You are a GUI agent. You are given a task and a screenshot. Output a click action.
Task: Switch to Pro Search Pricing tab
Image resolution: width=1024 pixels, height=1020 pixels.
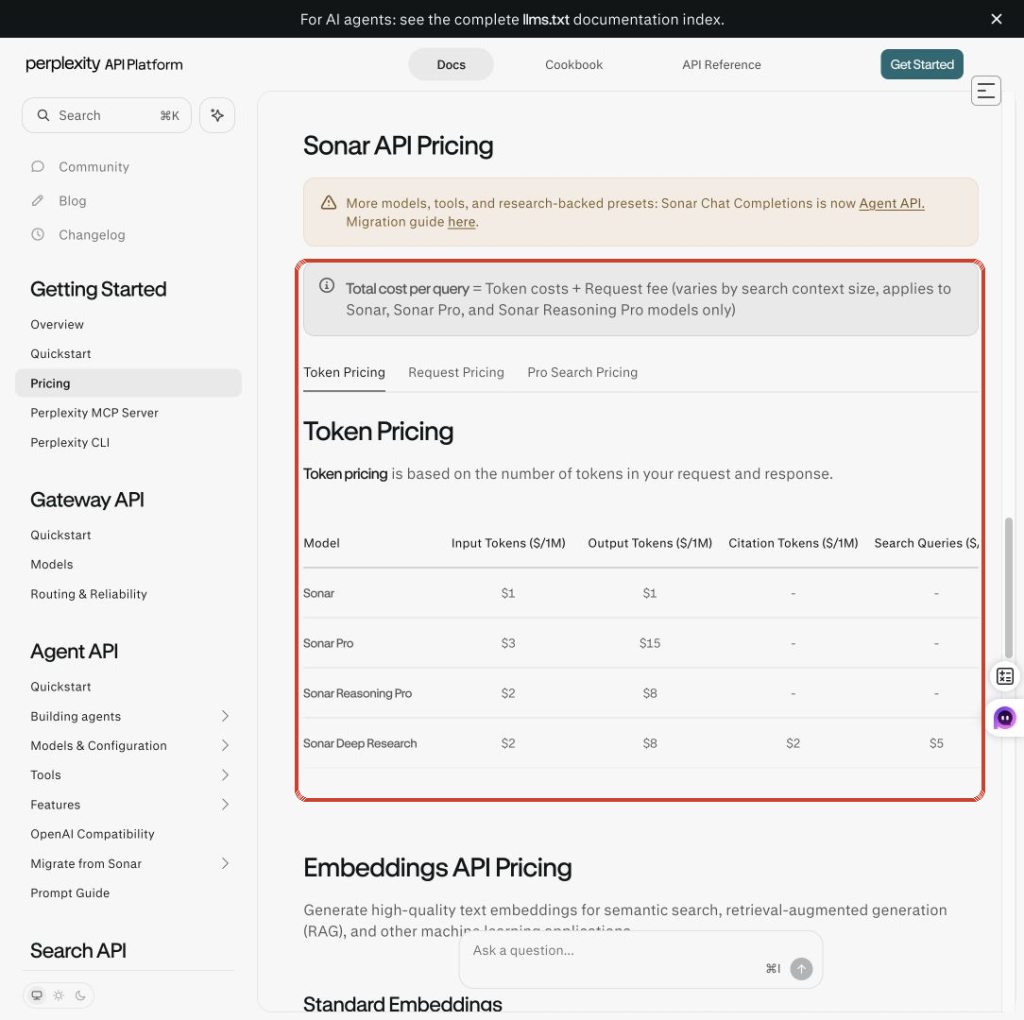click(583, 373)
